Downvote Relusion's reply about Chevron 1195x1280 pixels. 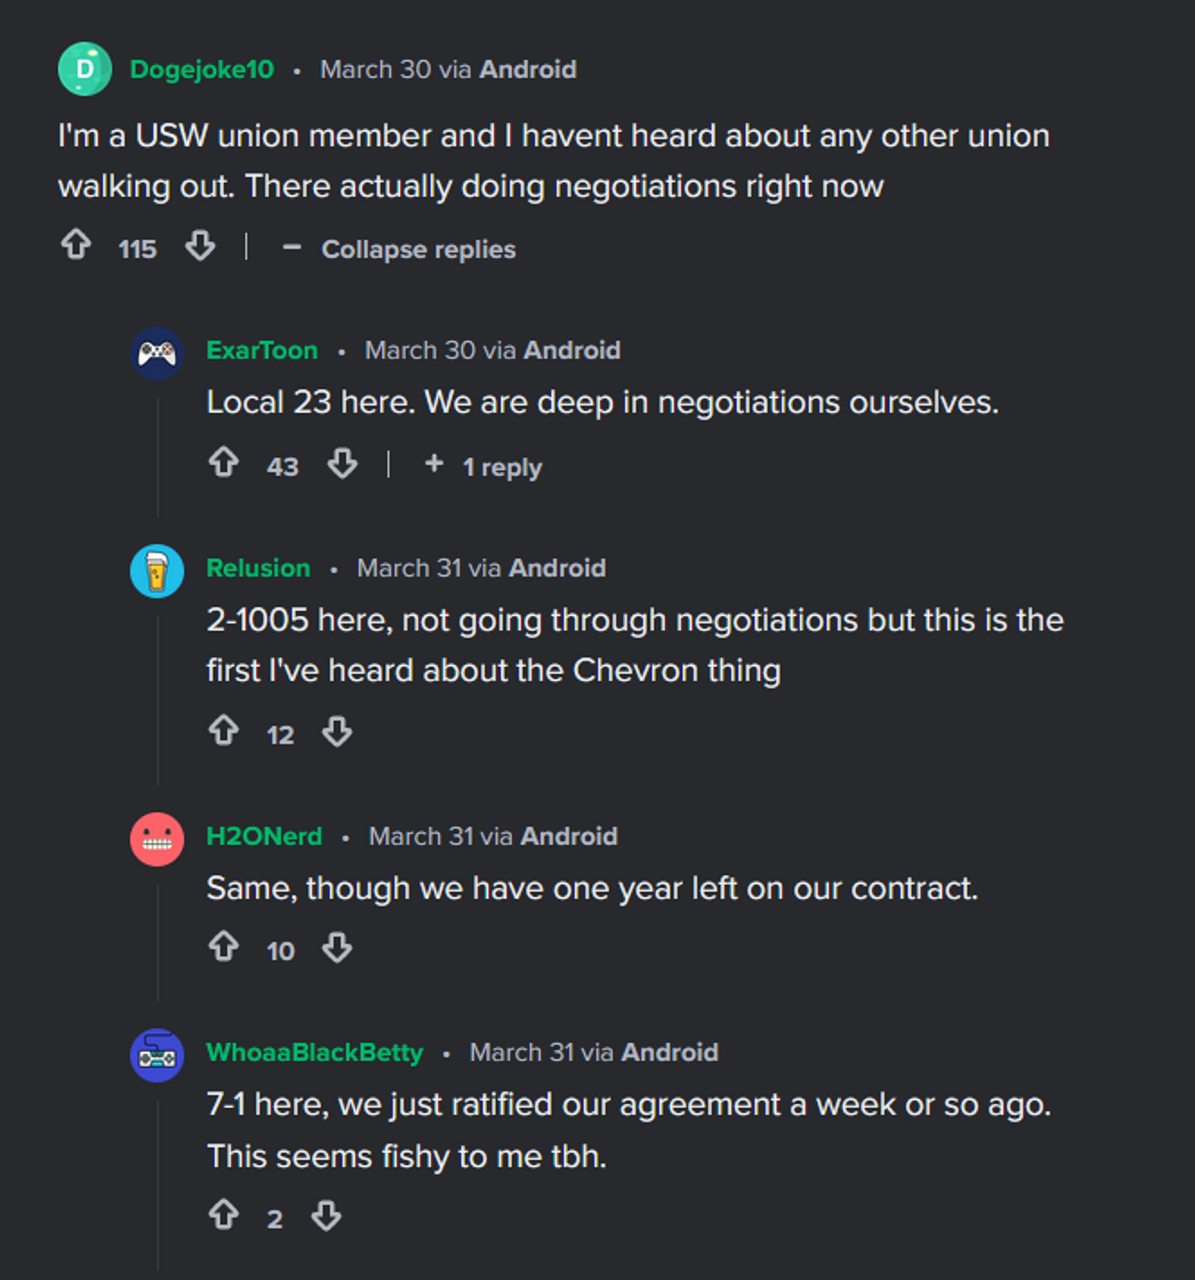pyautogui.click(x=337, y=732)
